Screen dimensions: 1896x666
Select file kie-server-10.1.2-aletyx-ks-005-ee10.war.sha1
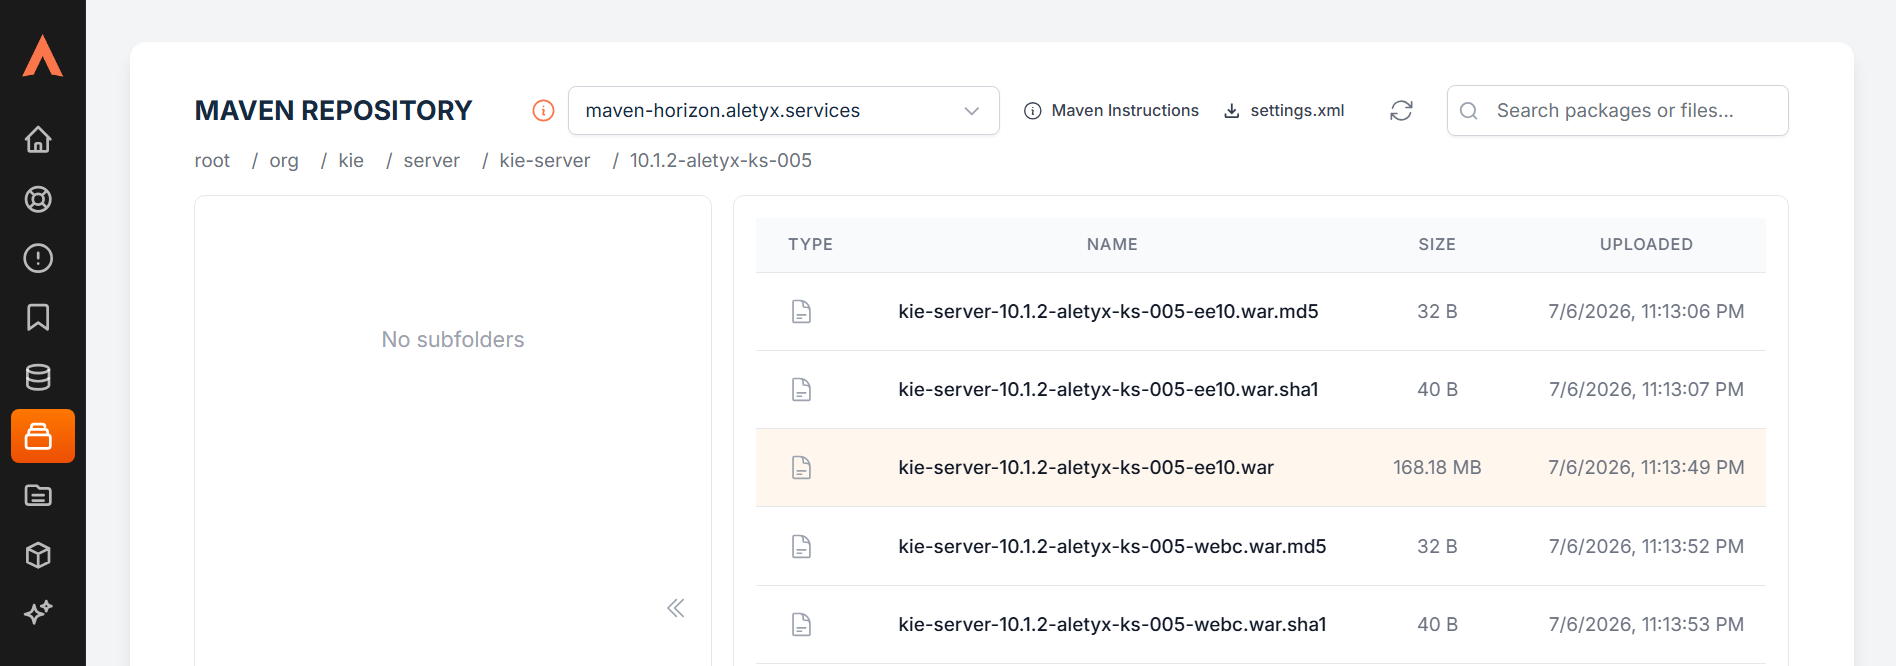pyautogui.click(x=1108, y=389)
